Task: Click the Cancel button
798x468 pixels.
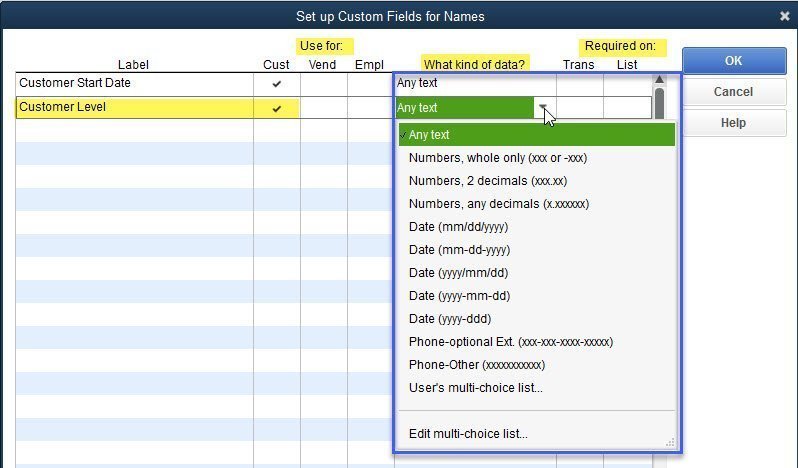Action: (x=734, y=92)
